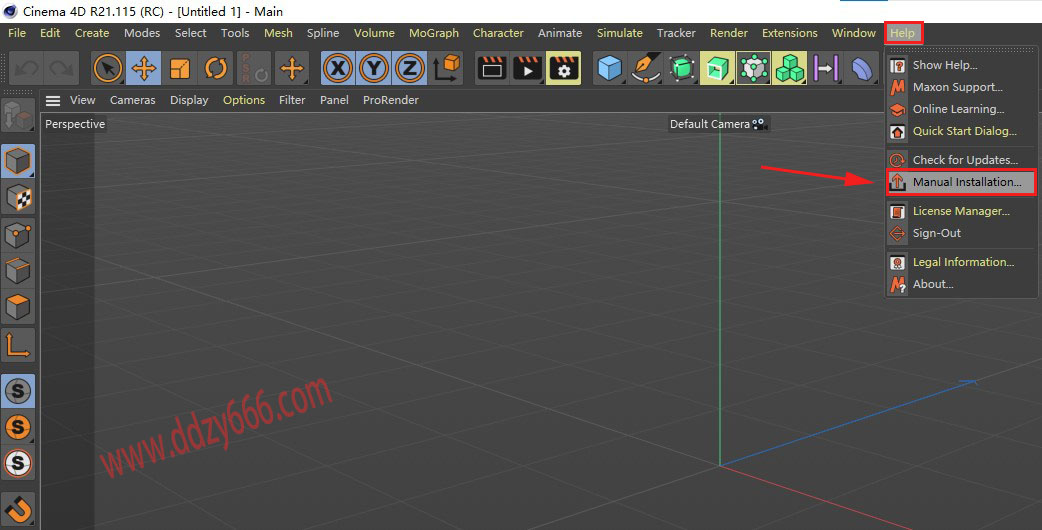Open Edit Render Settings gear icon
The image size is (1042, 530).
pyautogui.click(x=564, y=68)
